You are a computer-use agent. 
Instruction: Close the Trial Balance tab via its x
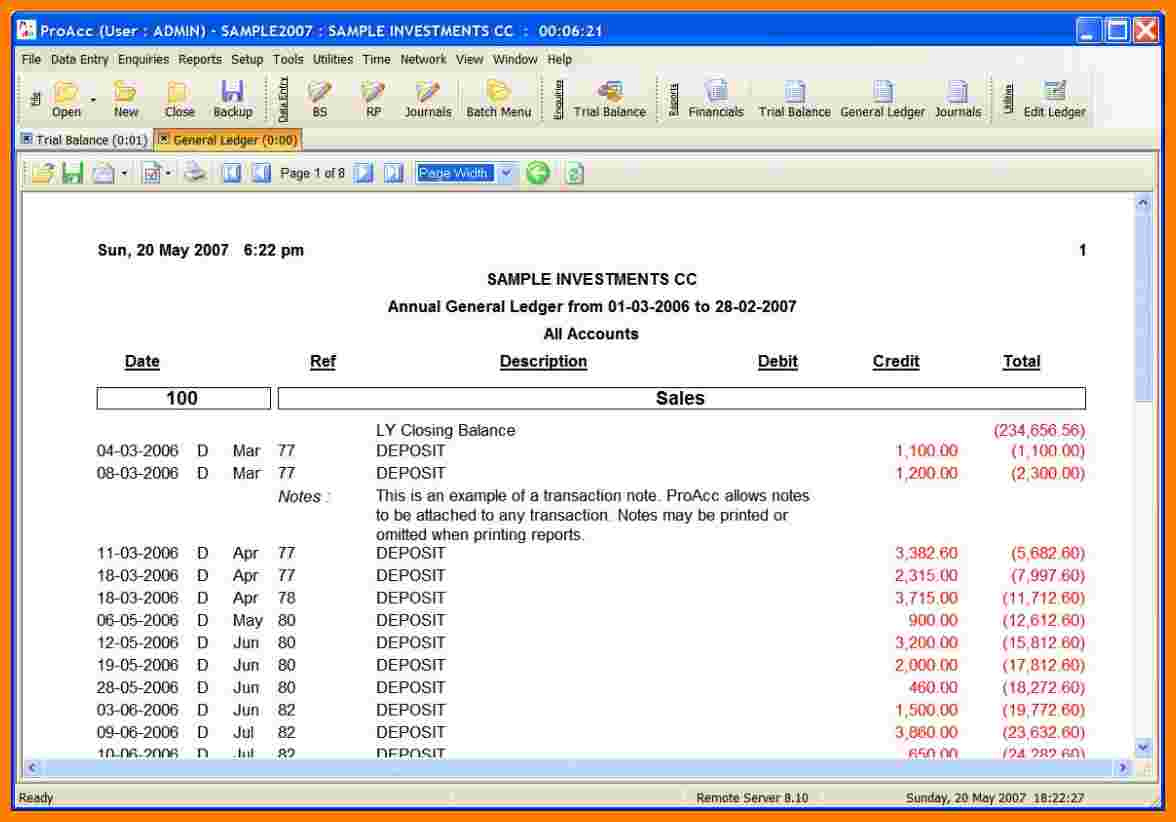(27, 139)
